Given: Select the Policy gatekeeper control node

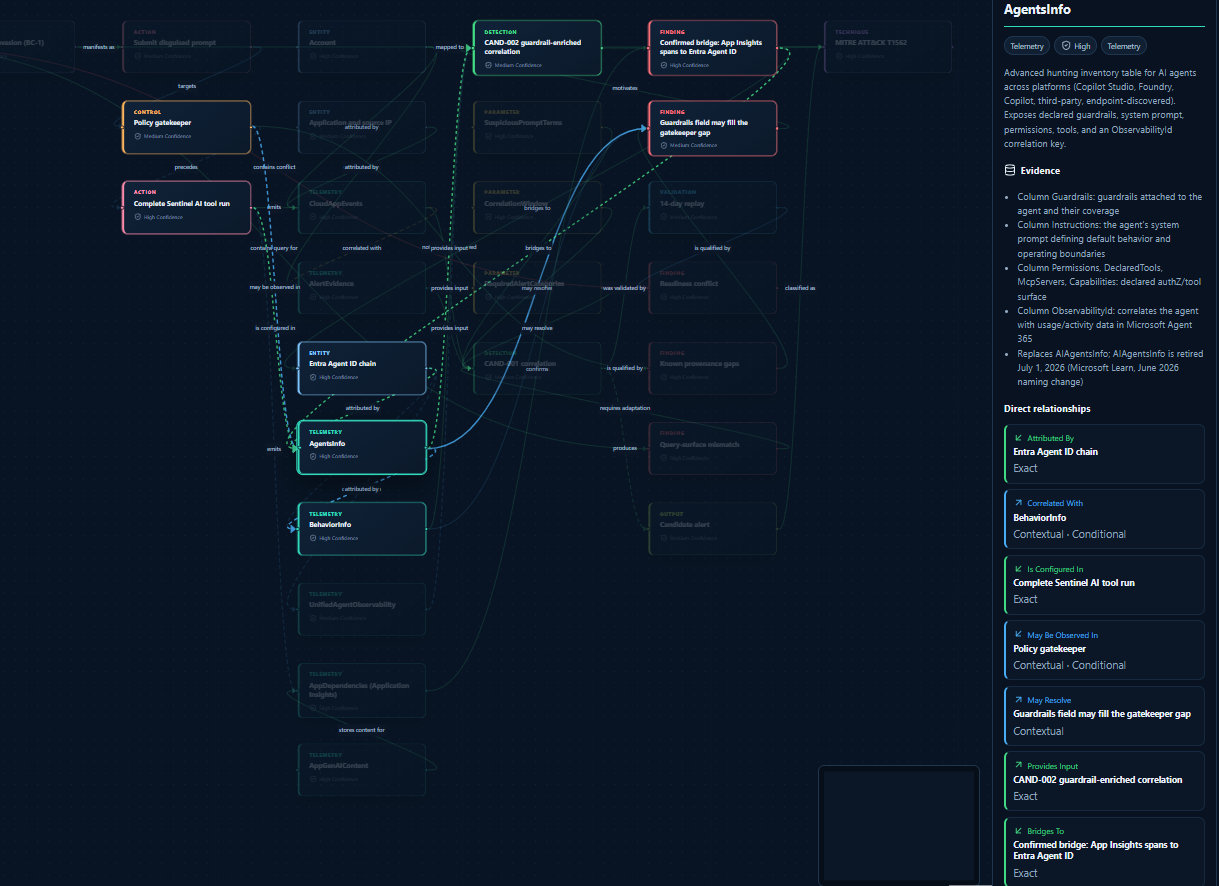Looking at the screenshot, I should [186, 127].
